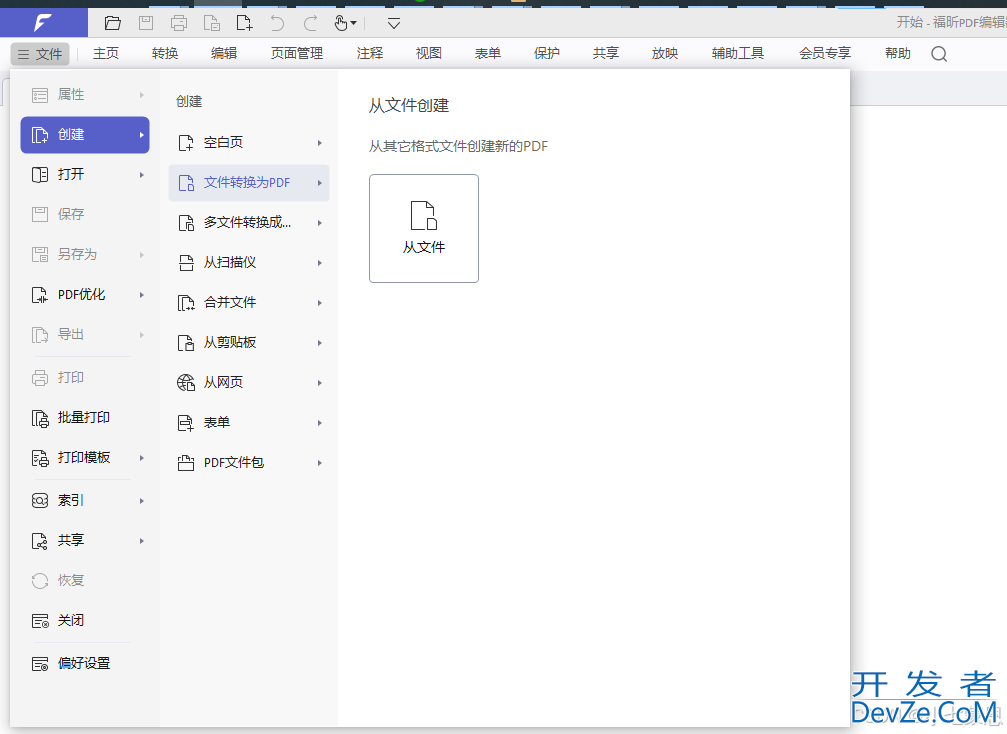Switch to the 转换 tab

point(165,54)
